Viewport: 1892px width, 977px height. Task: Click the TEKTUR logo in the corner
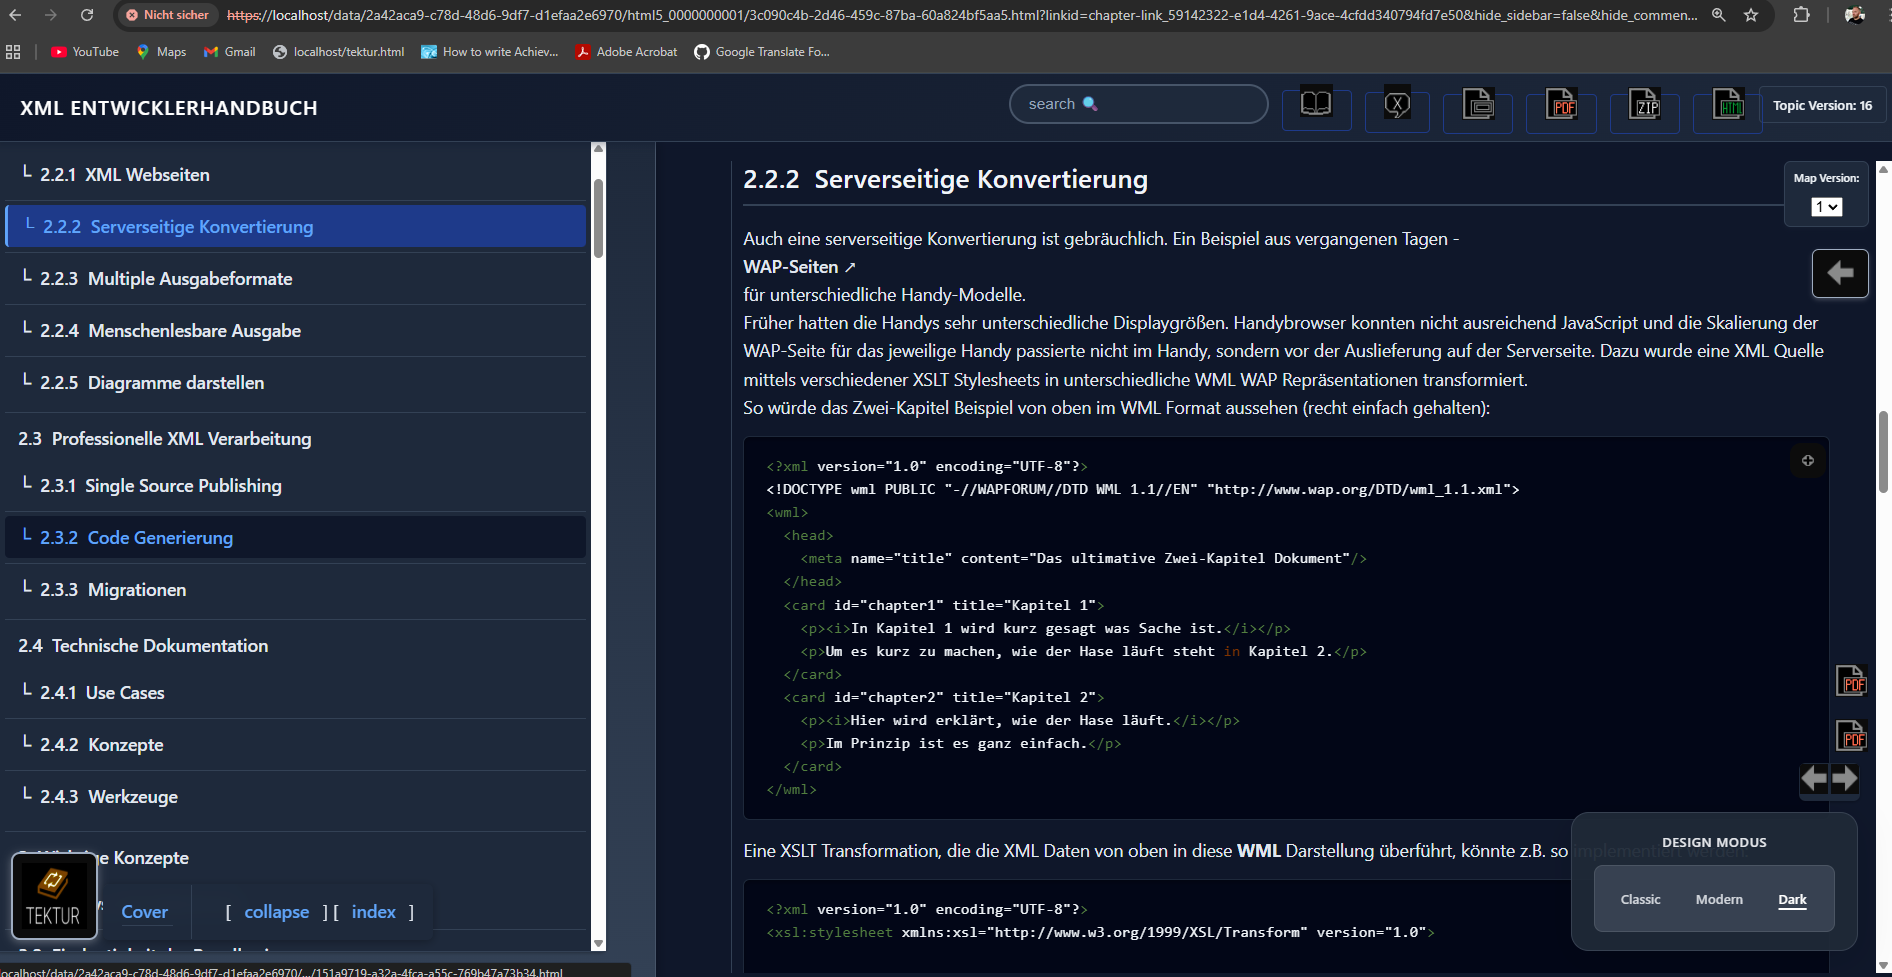pos(53,896)
